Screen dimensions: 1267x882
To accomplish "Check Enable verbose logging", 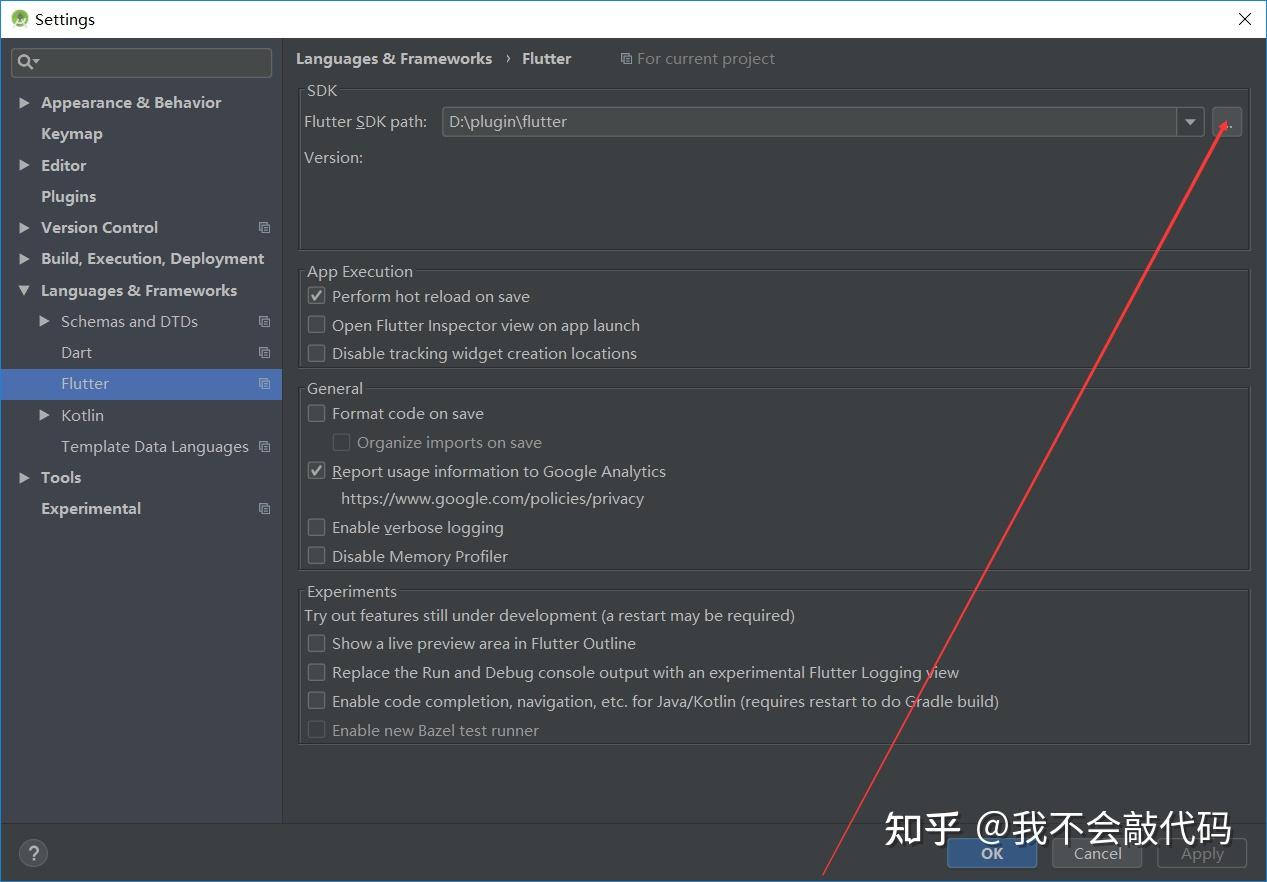I will (316, 527).
